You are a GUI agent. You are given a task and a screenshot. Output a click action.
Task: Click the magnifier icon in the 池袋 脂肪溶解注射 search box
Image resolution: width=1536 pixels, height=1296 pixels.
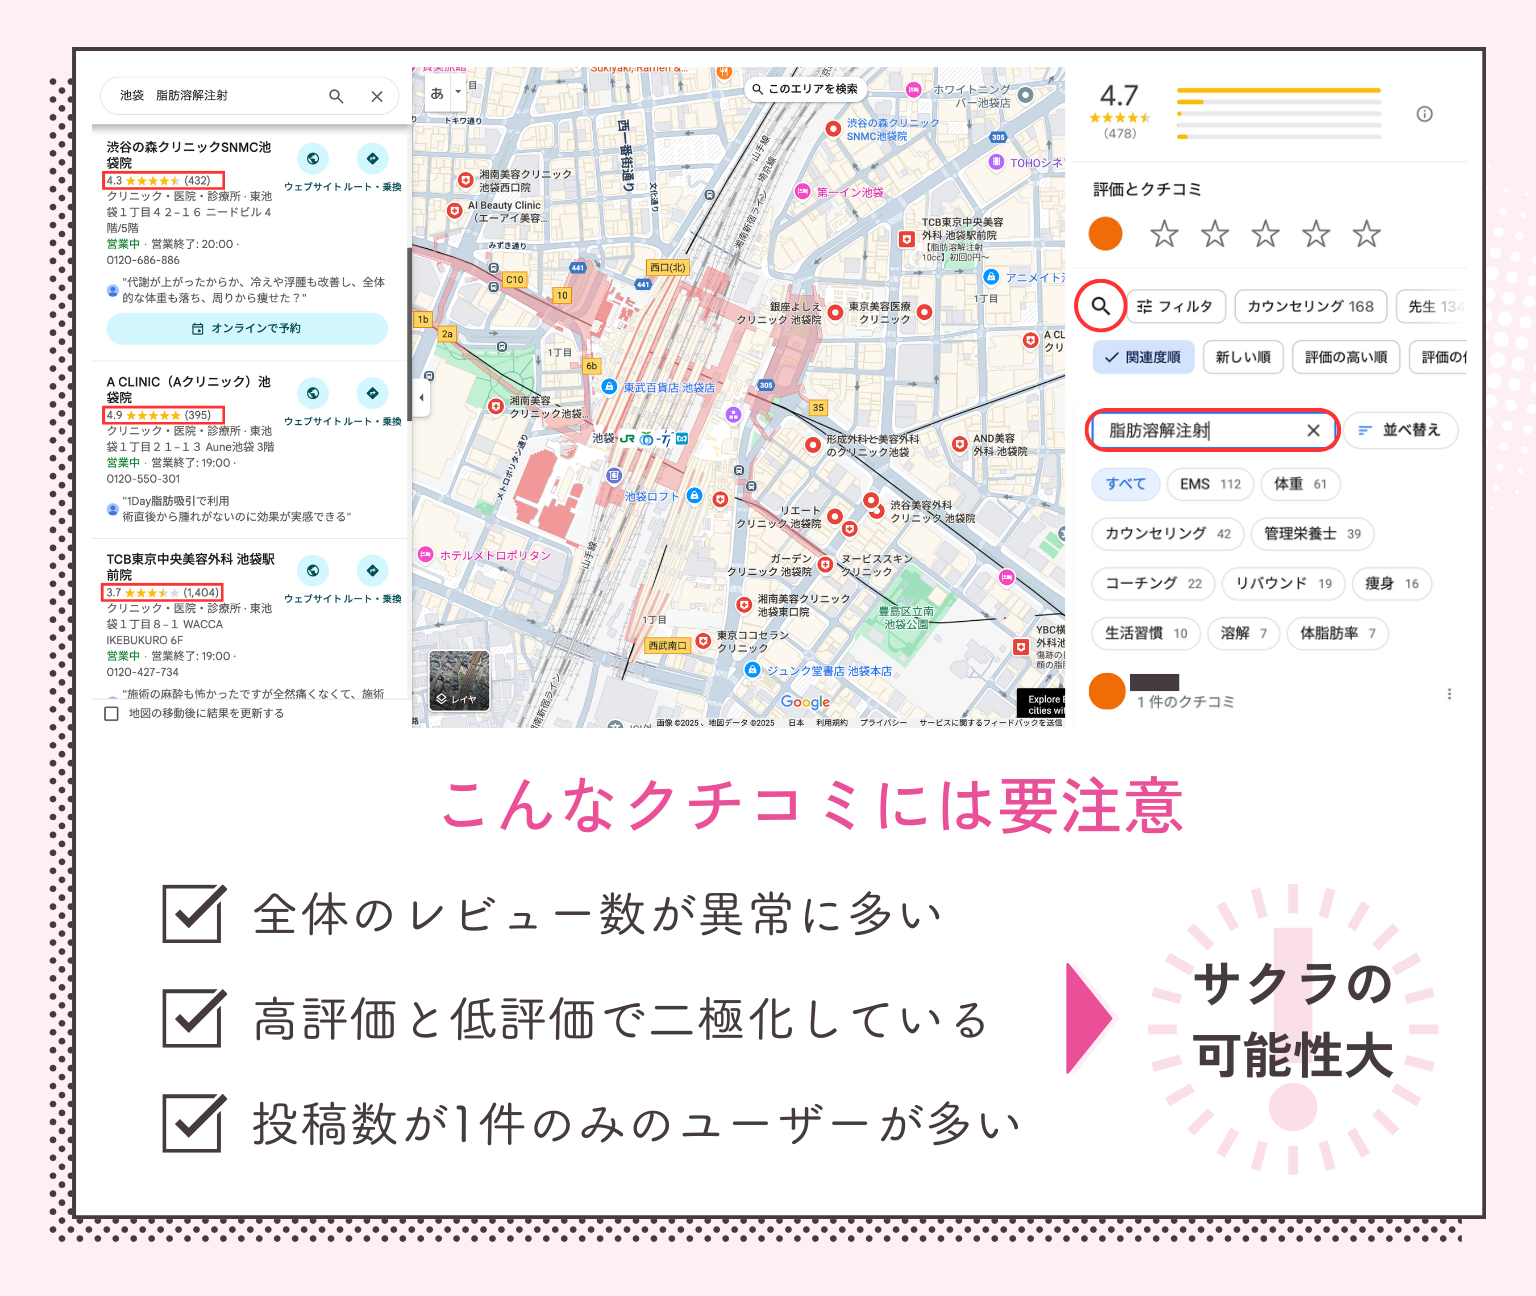(x=336, y=96)
